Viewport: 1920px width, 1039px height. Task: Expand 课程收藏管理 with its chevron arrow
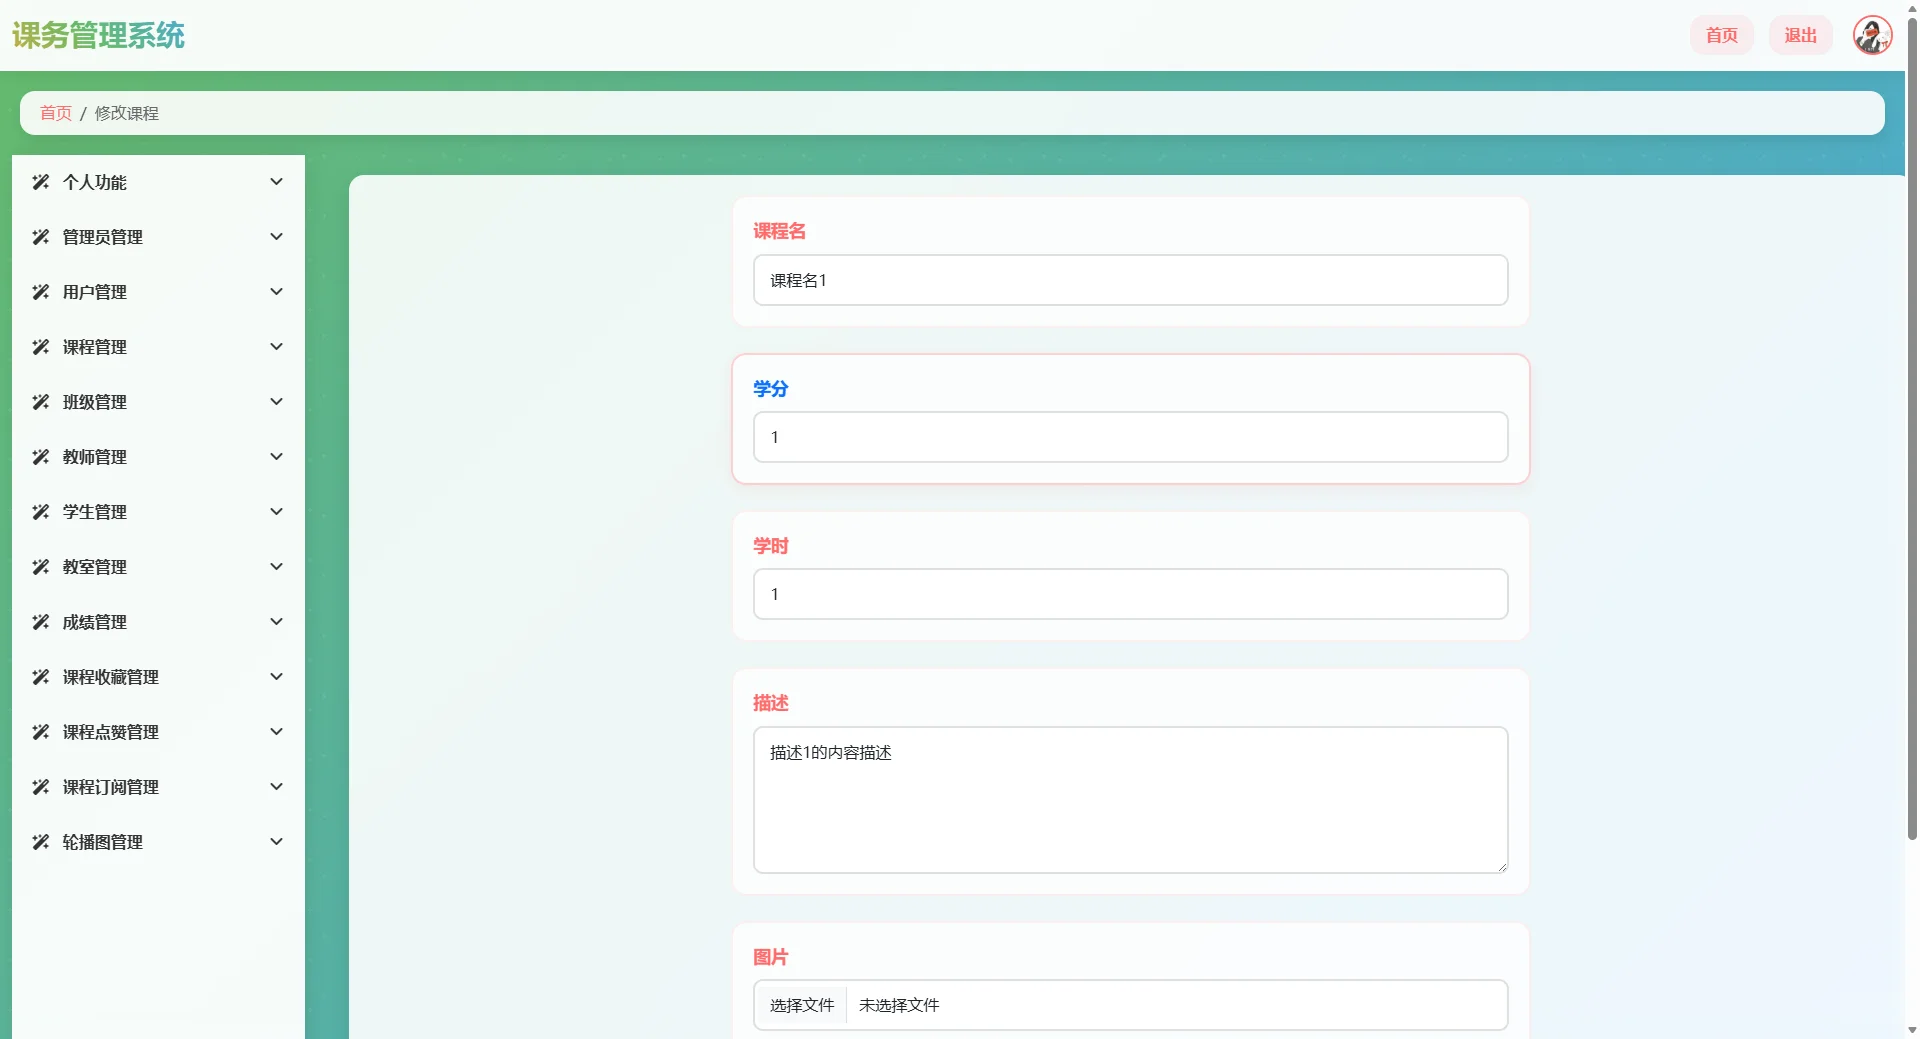coord(277,677)
